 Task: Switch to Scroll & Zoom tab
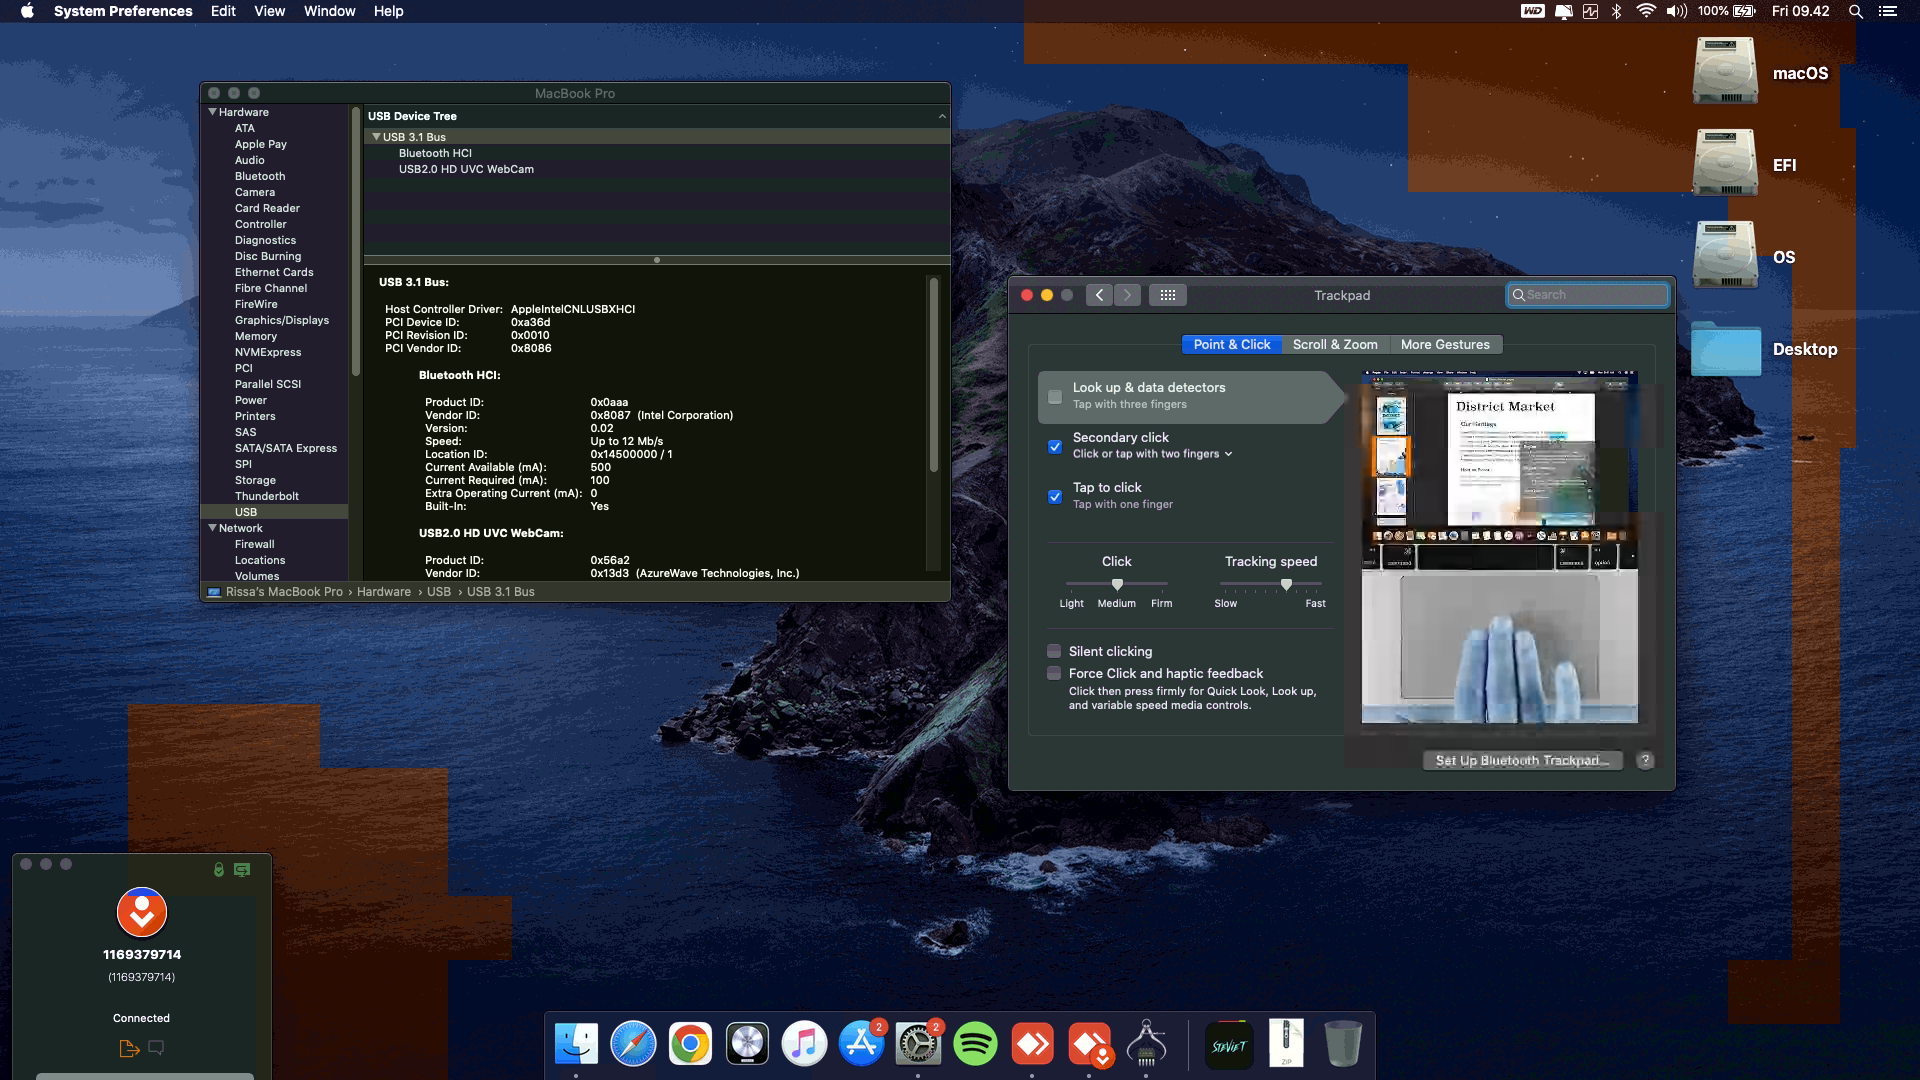(x=1335, y=344)
